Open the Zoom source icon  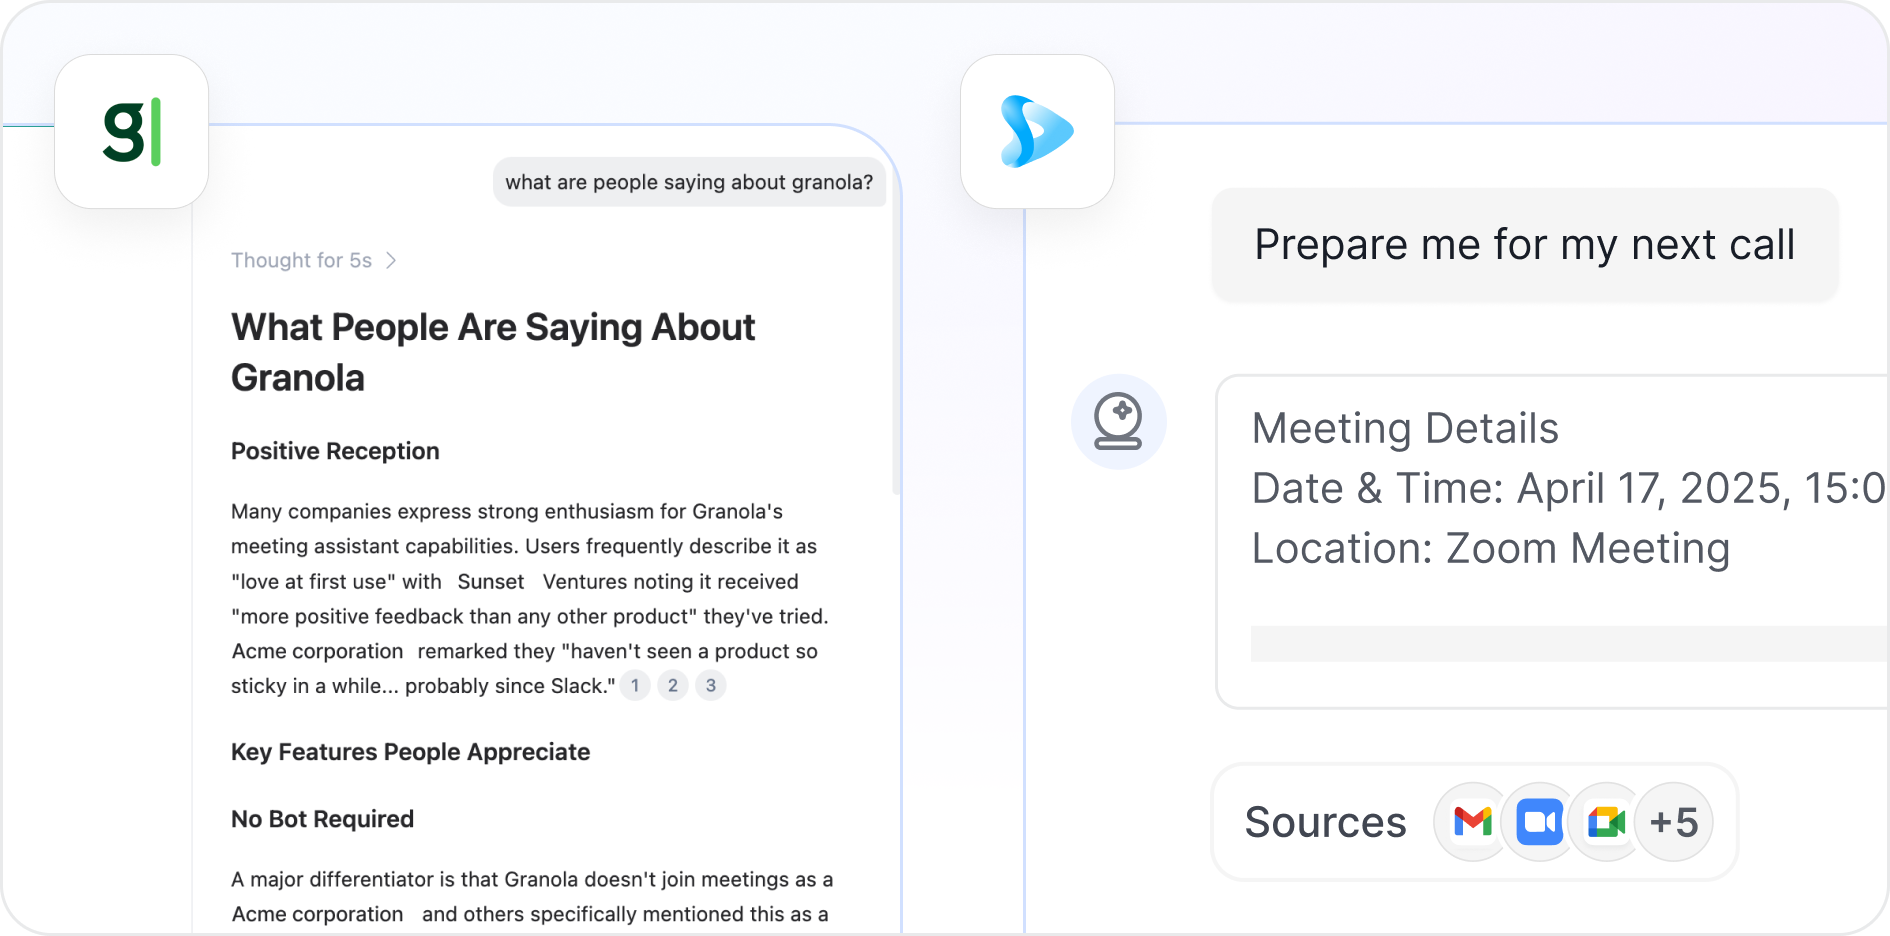(x=1540, y=822)
